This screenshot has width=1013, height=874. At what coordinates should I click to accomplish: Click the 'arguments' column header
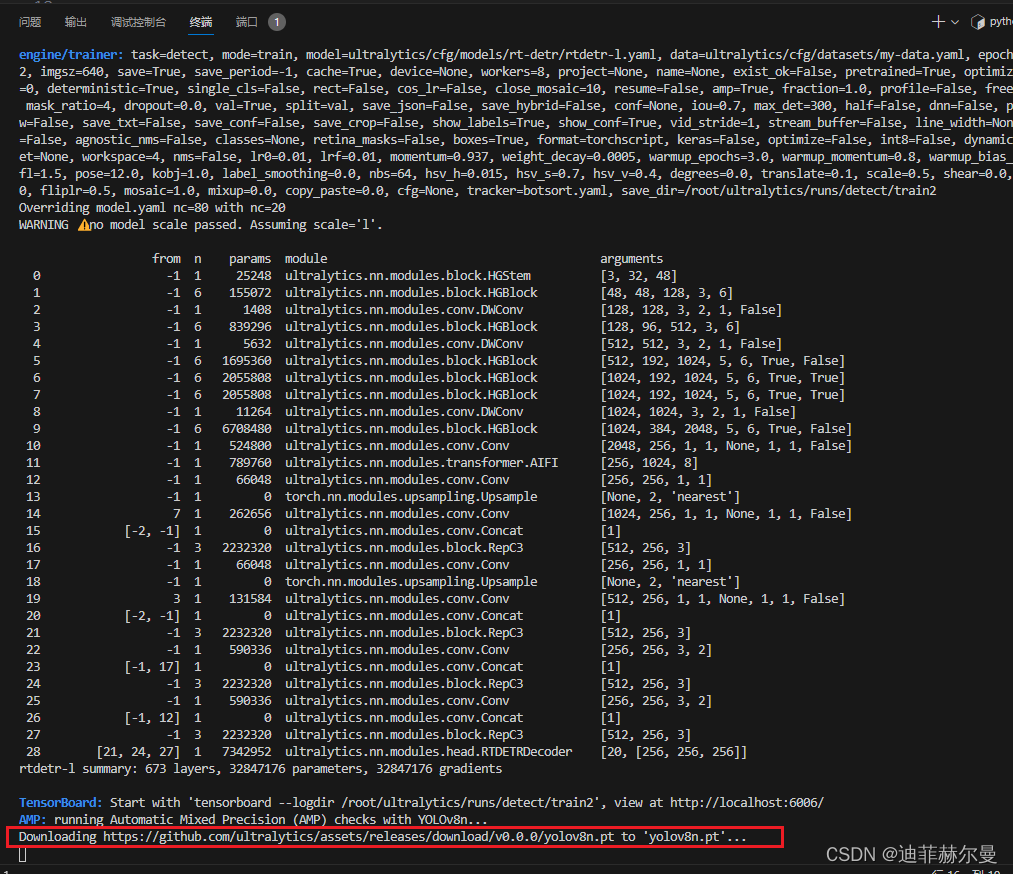631,258
